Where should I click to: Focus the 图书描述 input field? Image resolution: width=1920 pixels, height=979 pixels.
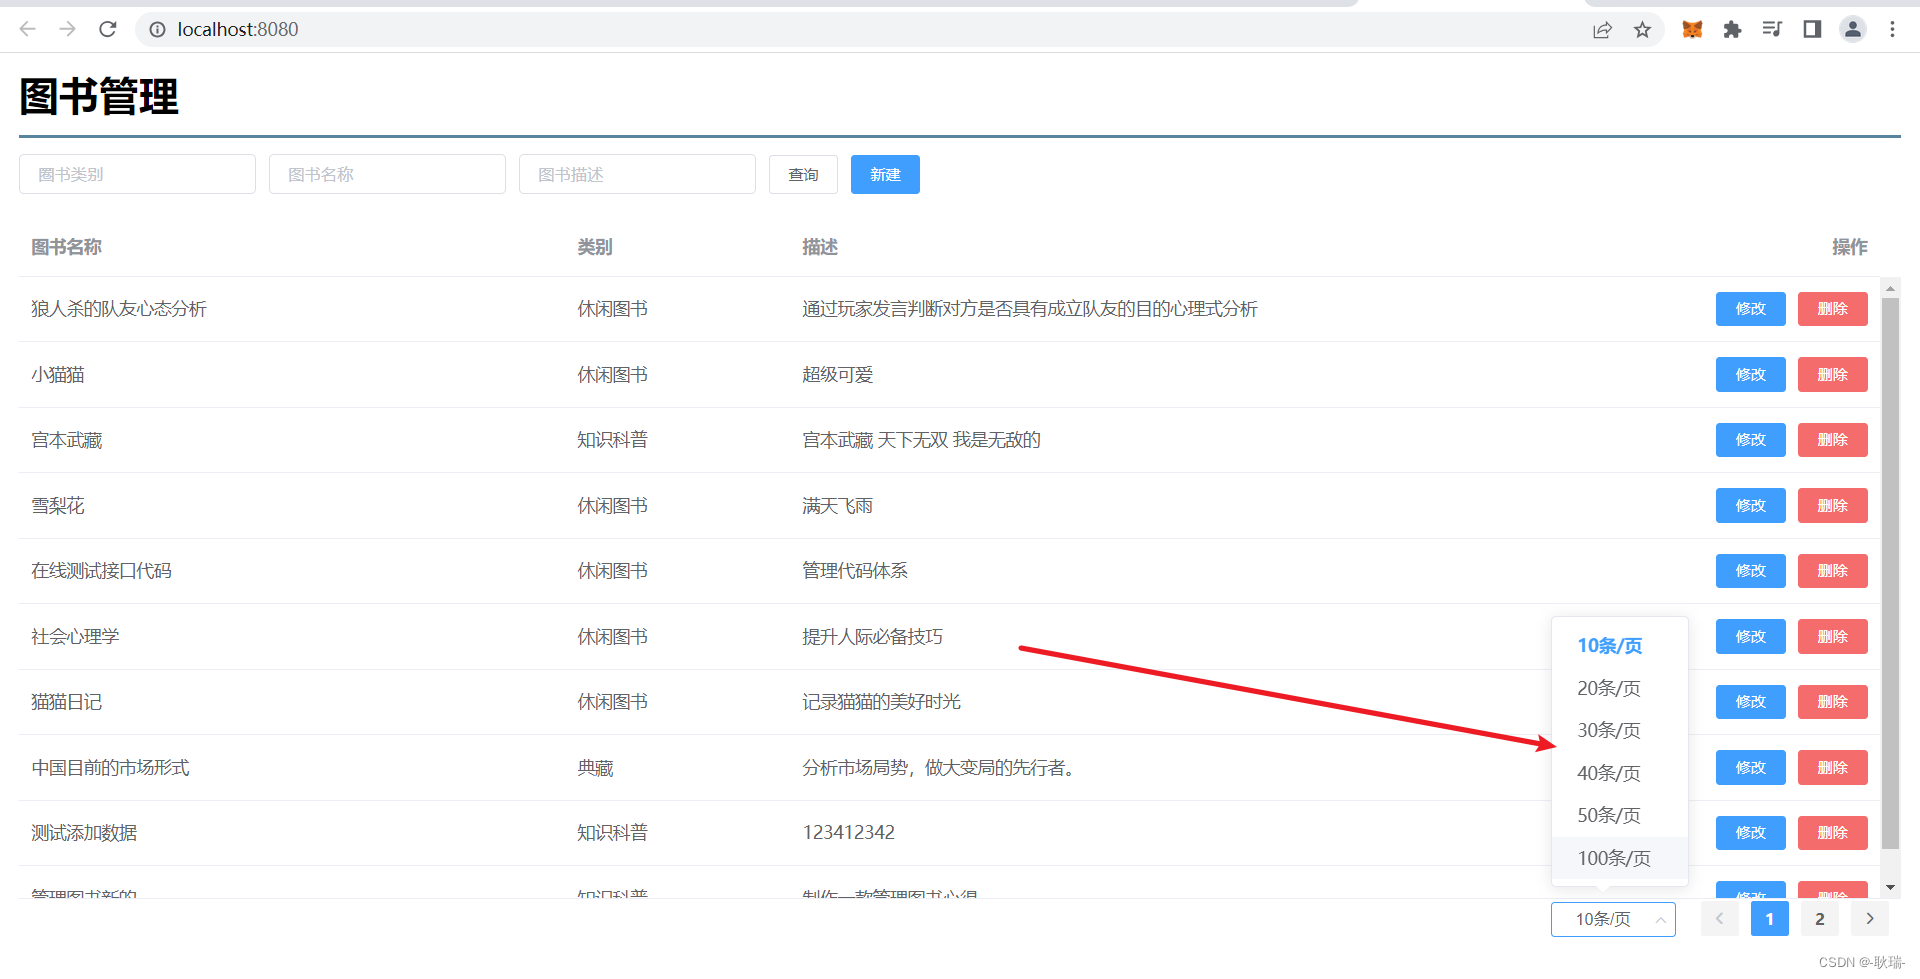click(637, 174)
